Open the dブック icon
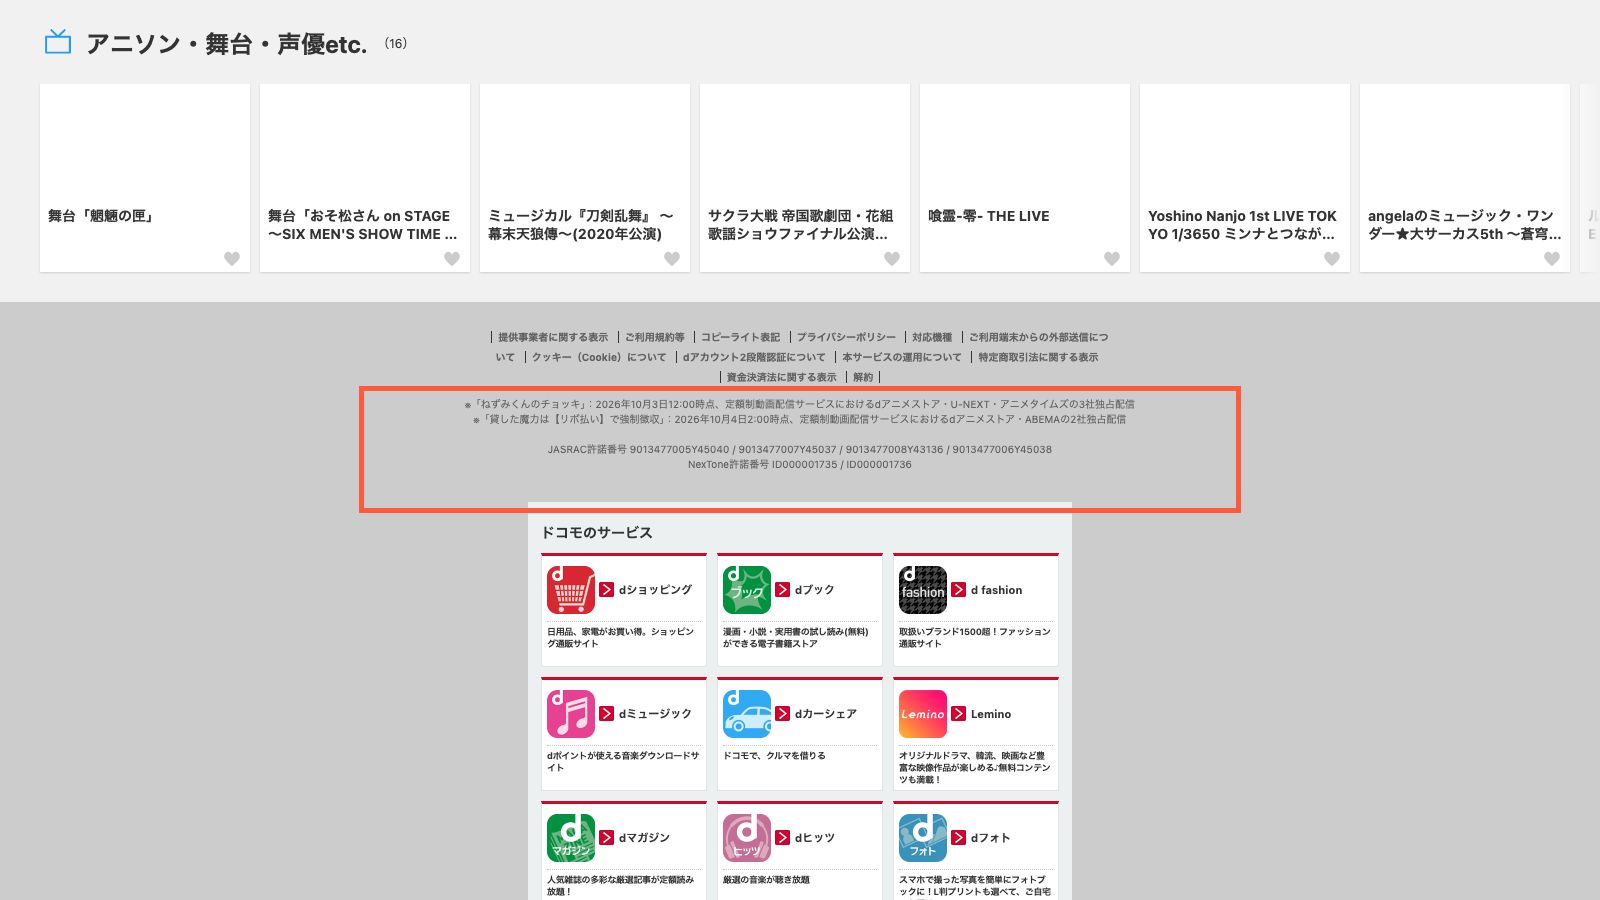 [747, 590]
